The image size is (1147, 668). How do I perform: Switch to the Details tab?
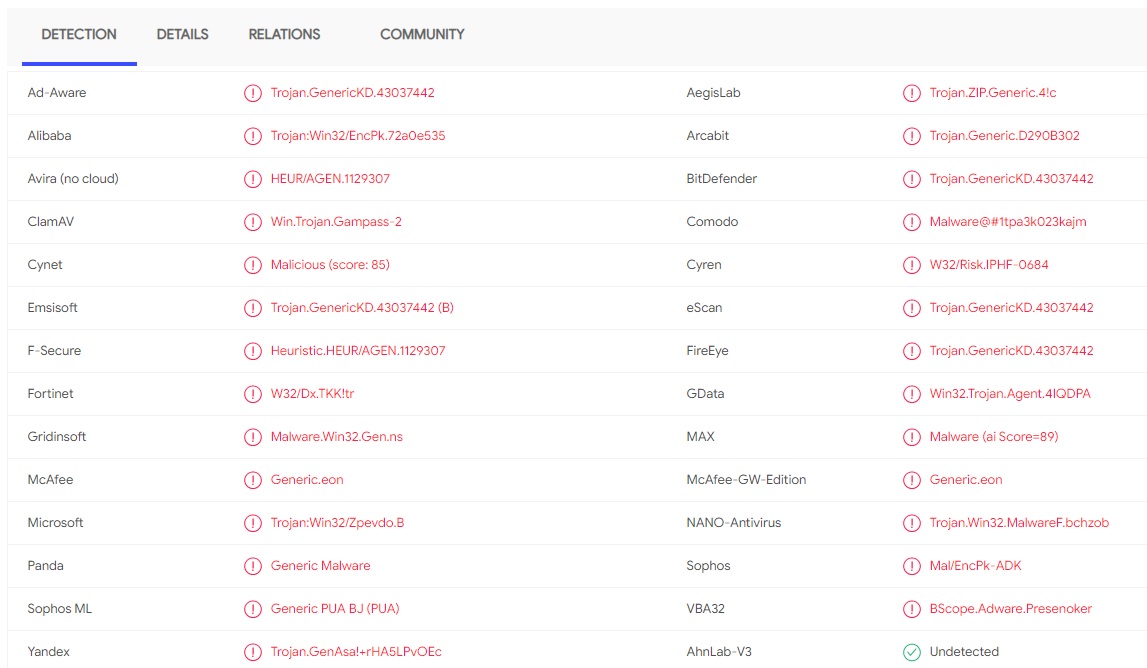[182, 34]
